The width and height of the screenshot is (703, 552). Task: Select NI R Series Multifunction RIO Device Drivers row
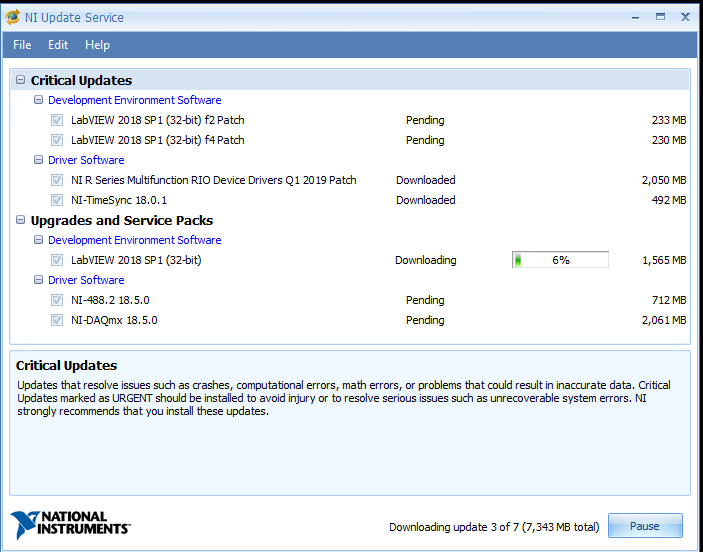coord(350,180)
